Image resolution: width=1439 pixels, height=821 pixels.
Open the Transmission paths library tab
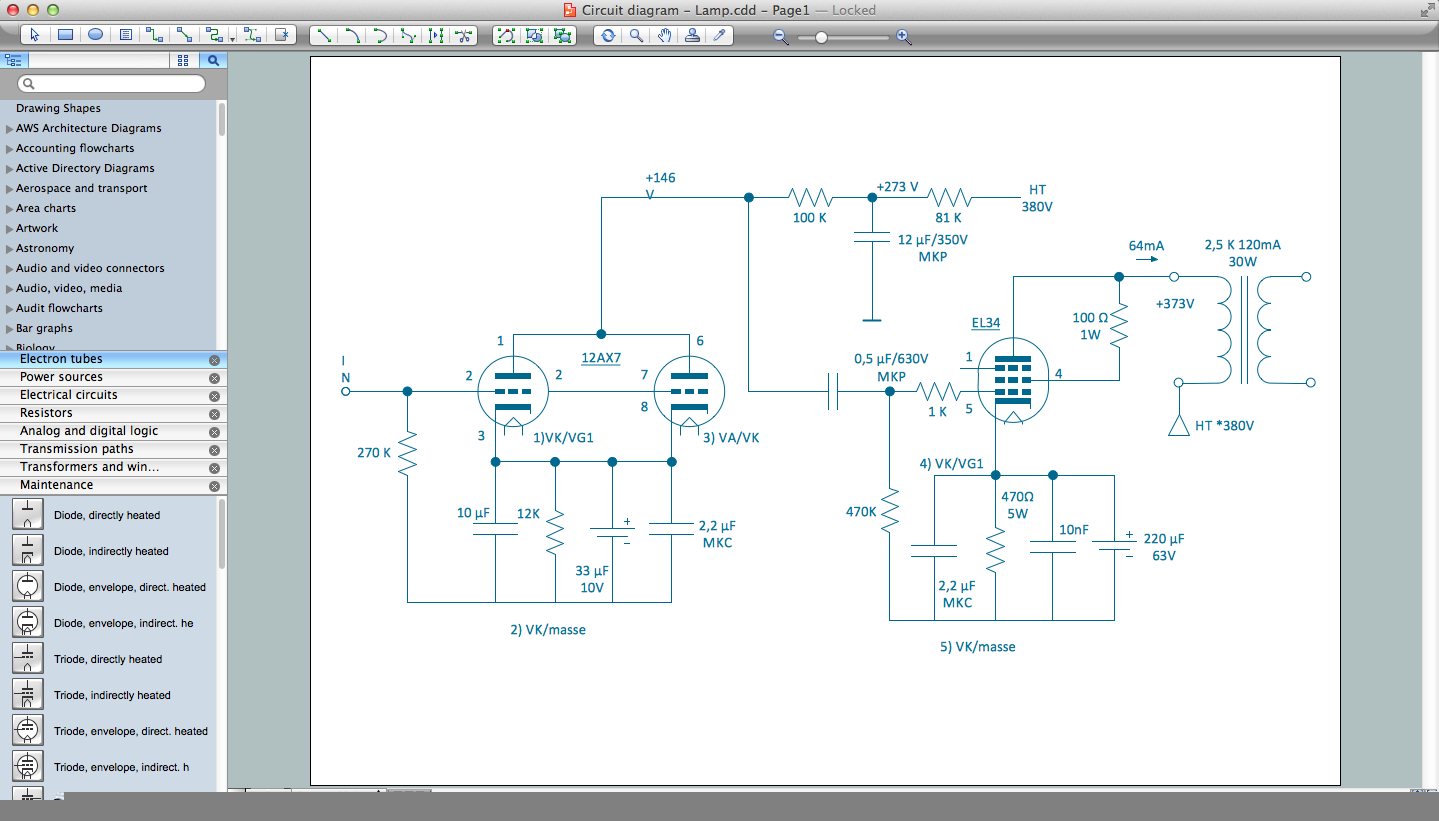[x=76, y=449]
